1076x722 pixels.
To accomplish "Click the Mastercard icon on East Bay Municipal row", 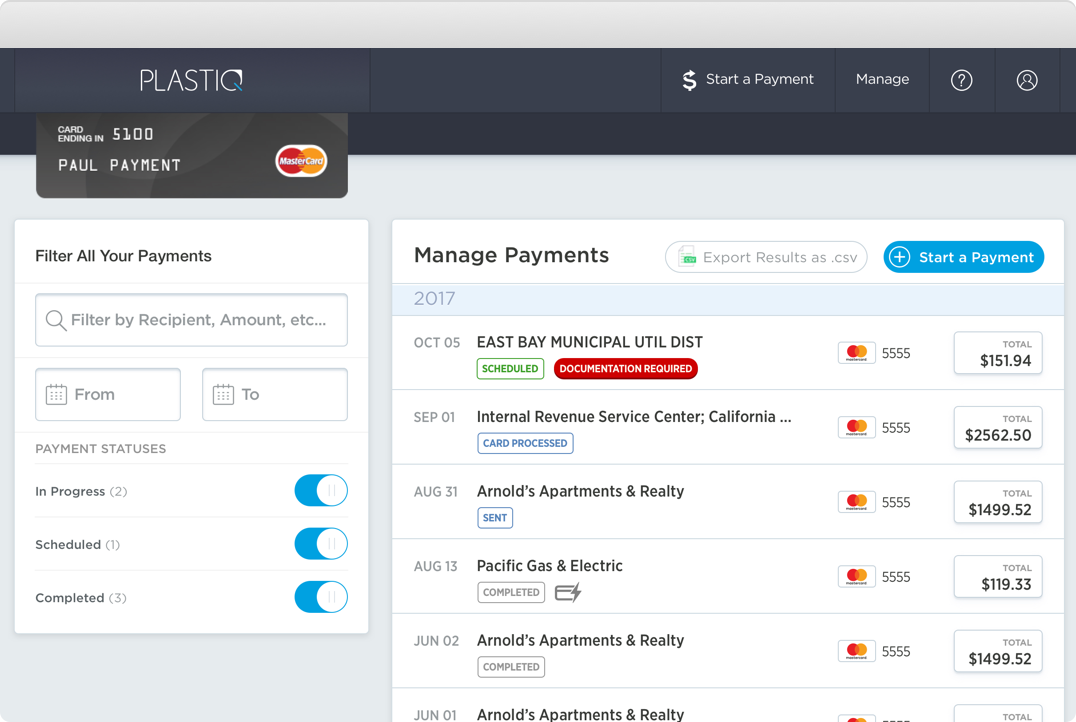I will coord(856,353).
